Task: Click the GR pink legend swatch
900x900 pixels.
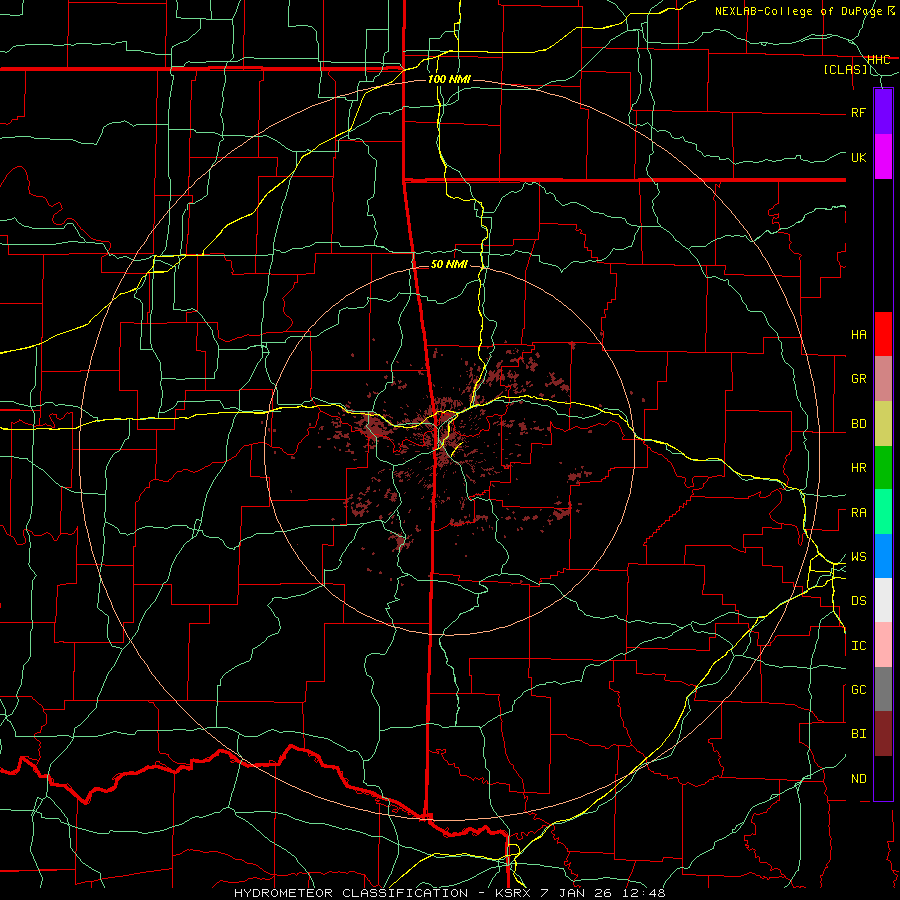Action: point(883,379)
